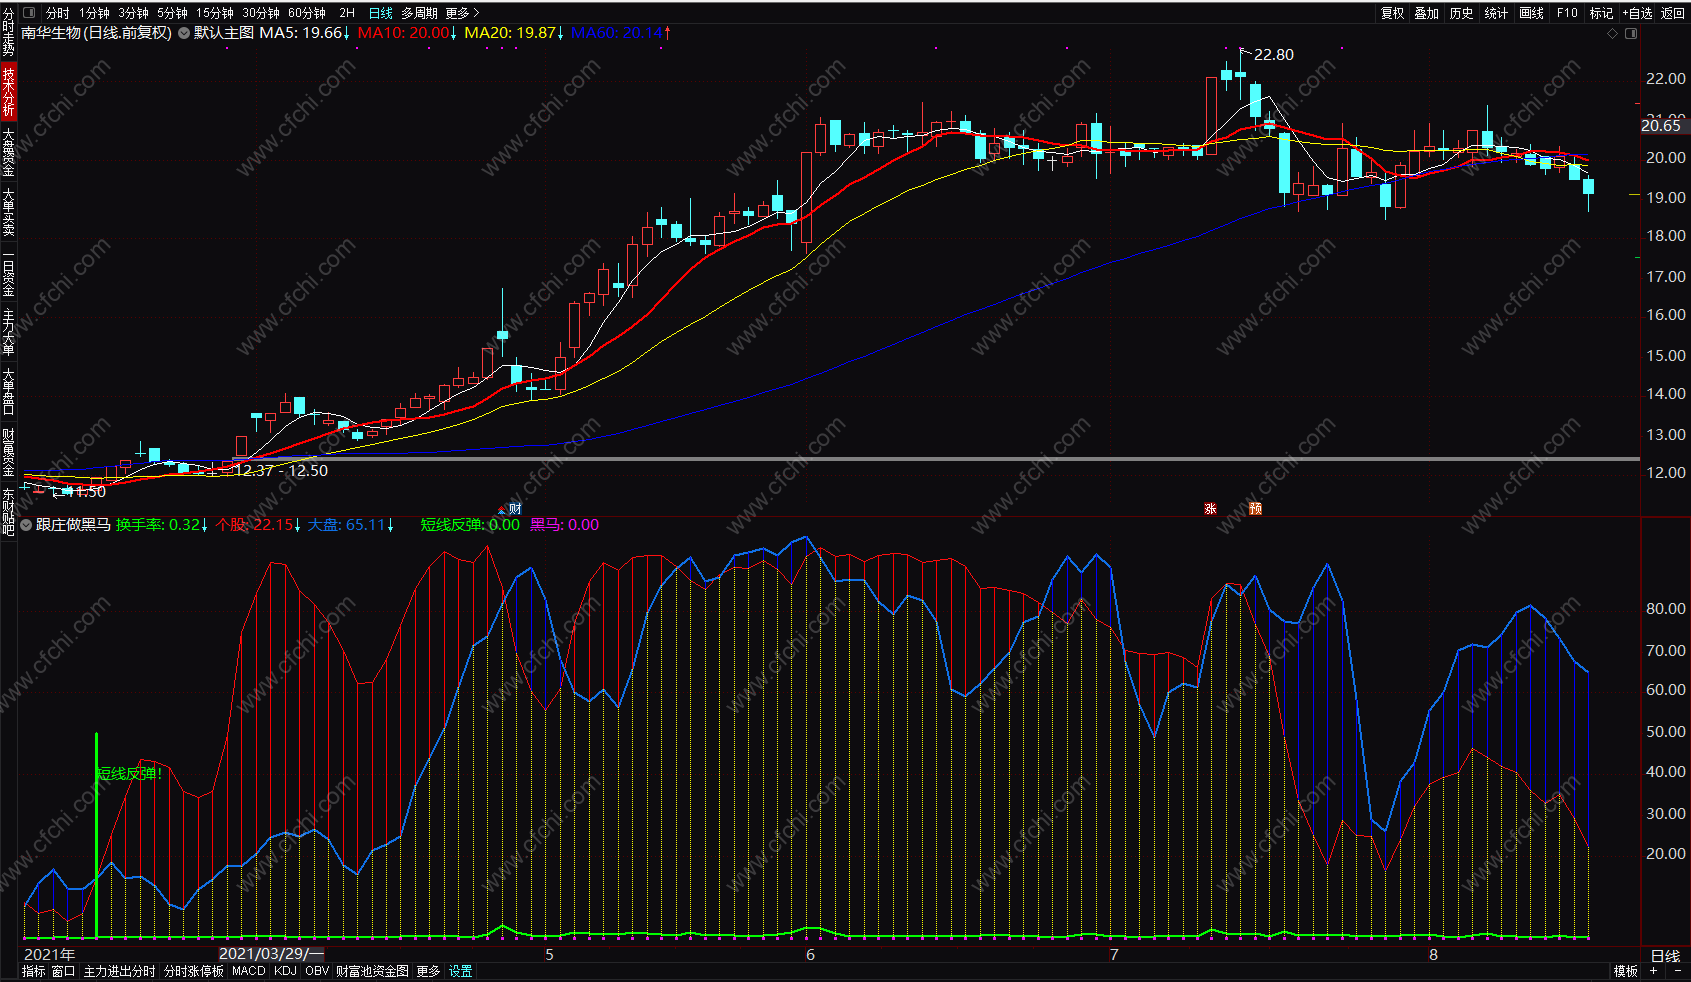The image size is (1691, 982).
Task: Select the 2H period
Action: click(x=347, y=13)
